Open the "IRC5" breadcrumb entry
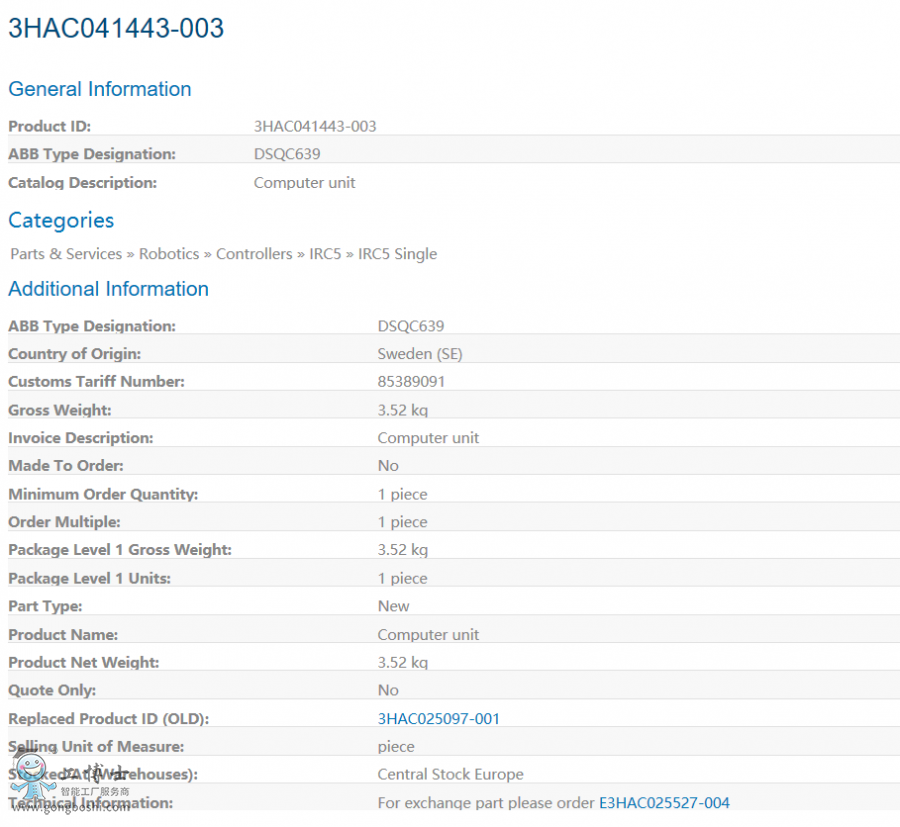The image size is (900, 827). 325,253
